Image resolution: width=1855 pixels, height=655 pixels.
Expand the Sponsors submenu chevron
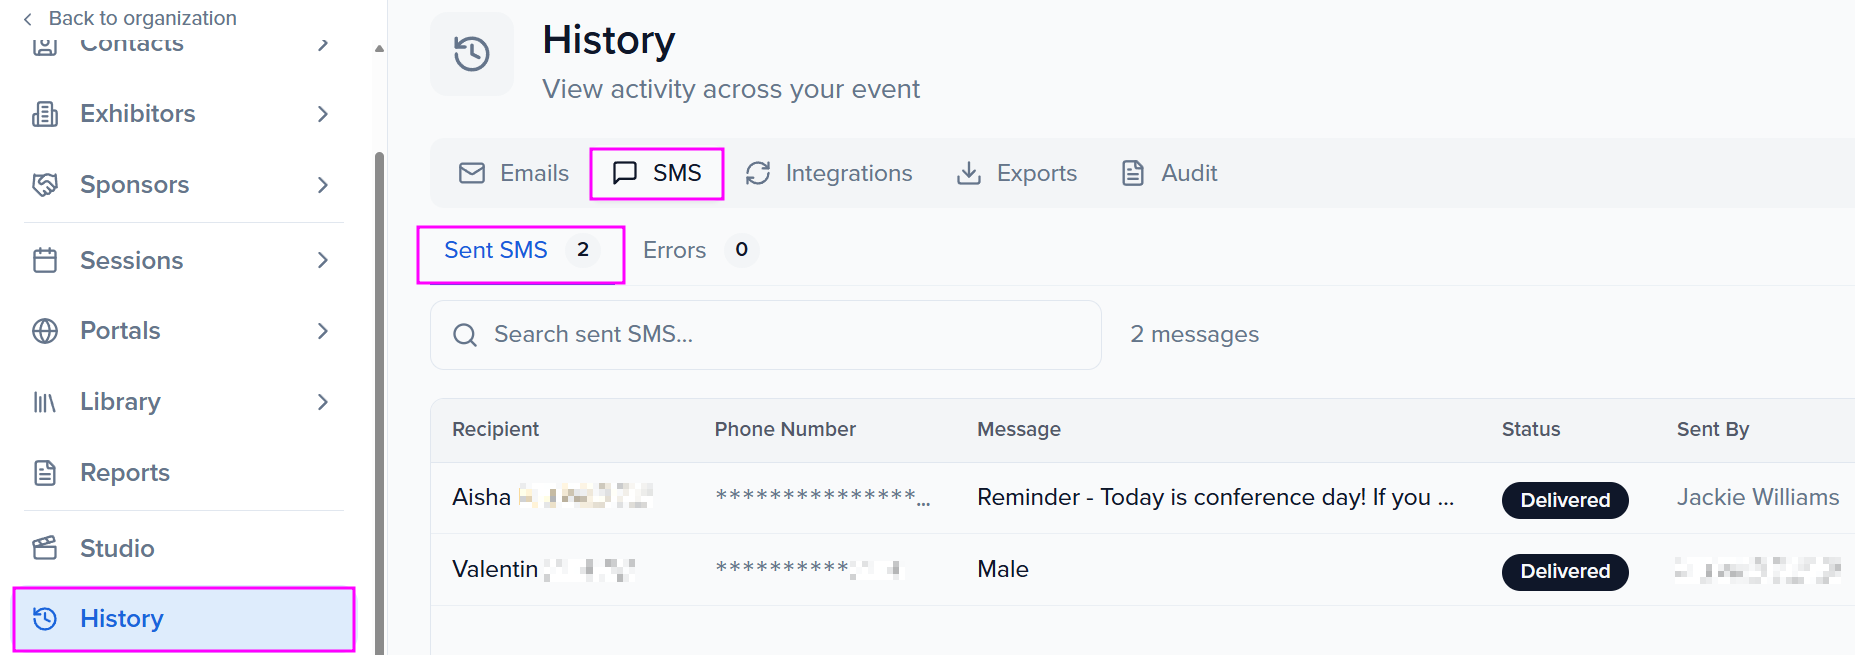click(x=322, y=185)
